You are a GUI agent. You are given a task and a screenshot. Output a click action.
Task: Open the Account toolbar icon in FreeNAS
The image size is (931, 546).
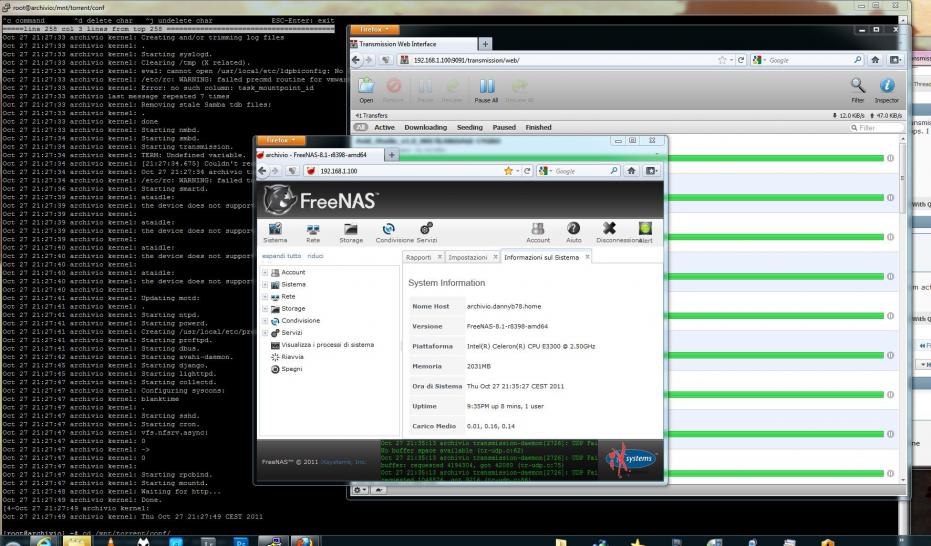(538, 233)
